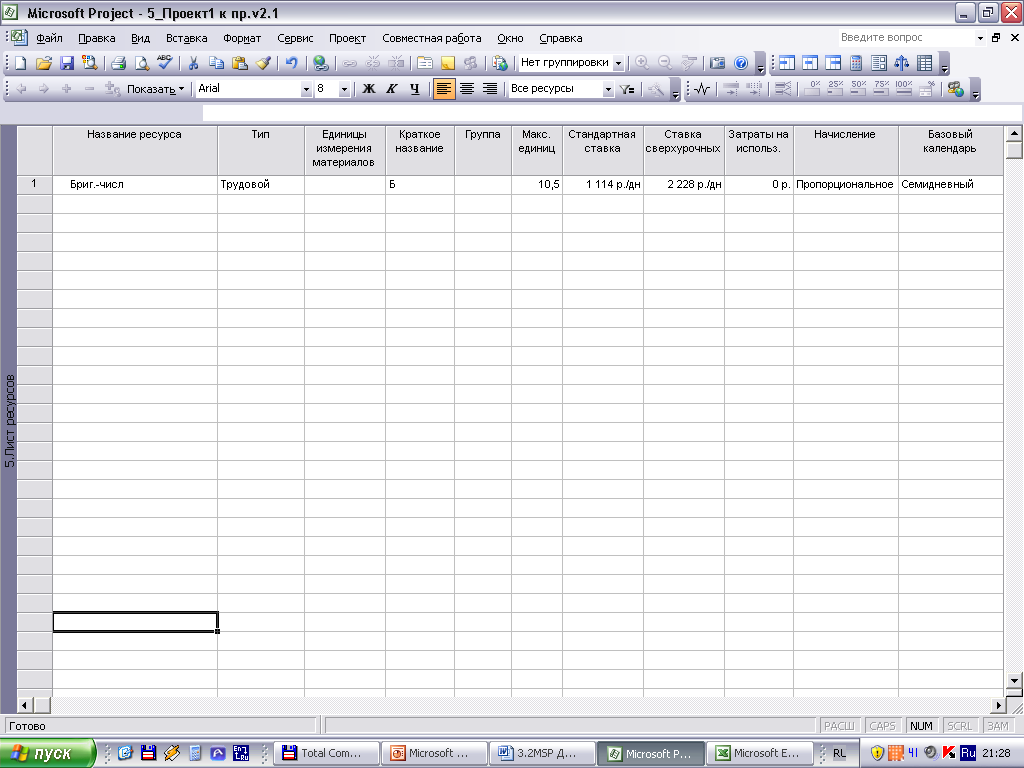
Task: Switch to Total Commander taskbar button
Action: coord(327,754)
